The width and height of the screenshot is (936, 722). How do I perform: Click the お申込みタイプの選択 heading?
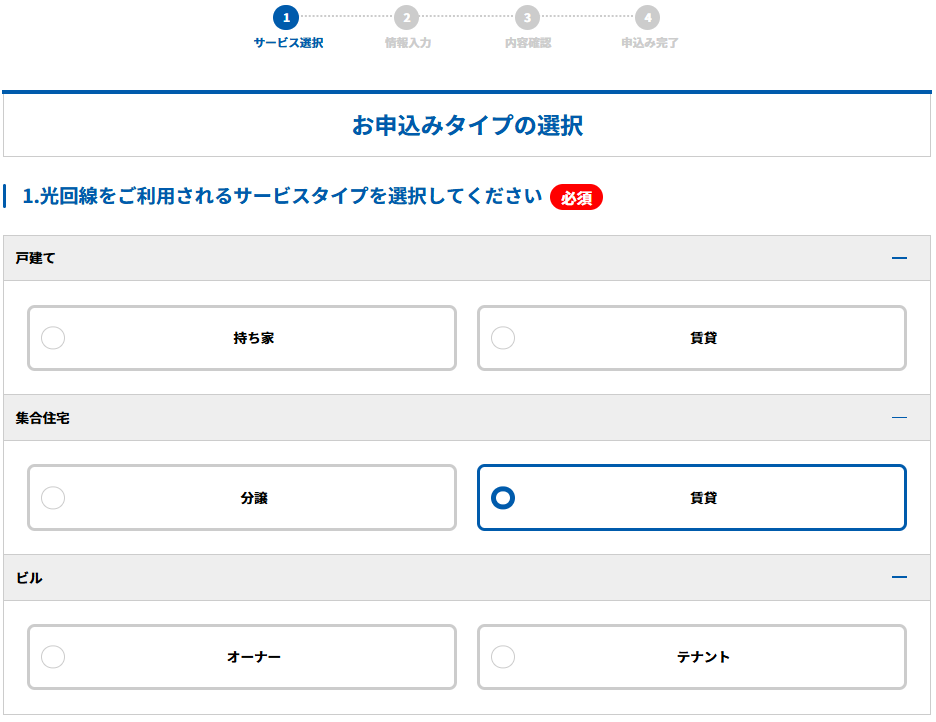(x=467, y=125)
